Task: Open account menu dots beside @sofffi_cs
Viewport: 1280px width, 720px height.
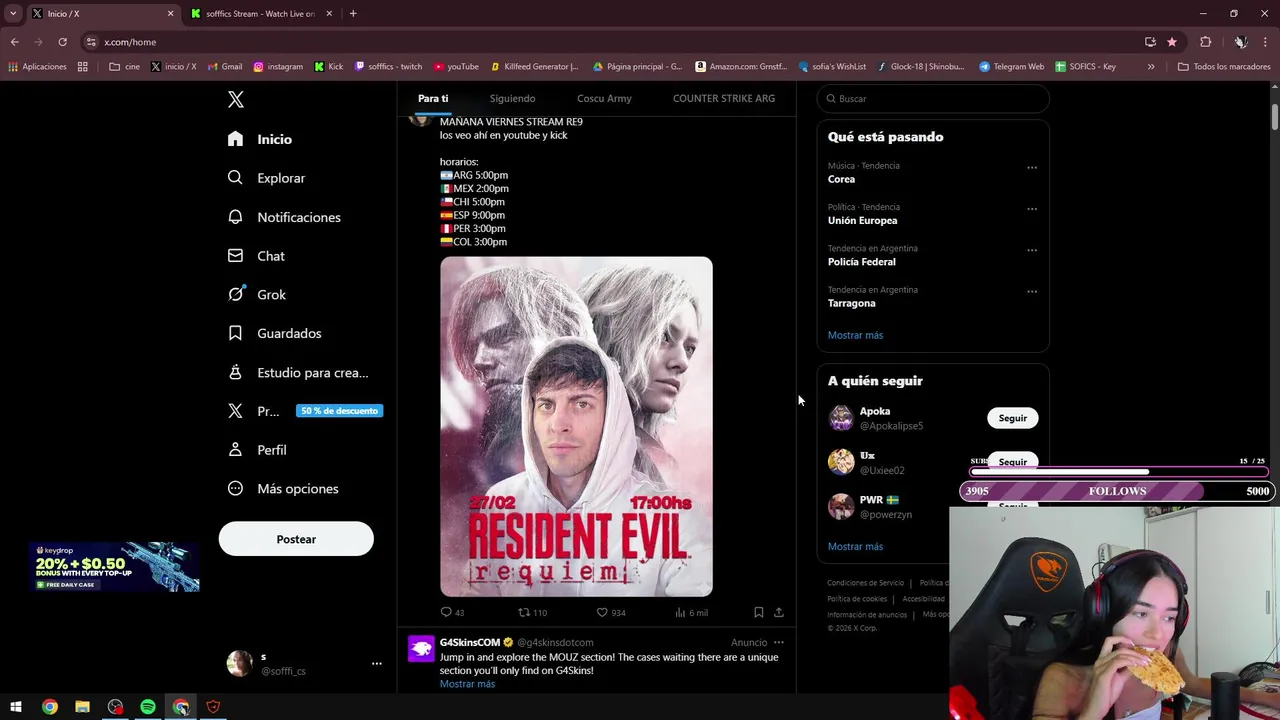Action: click(377, 663)
